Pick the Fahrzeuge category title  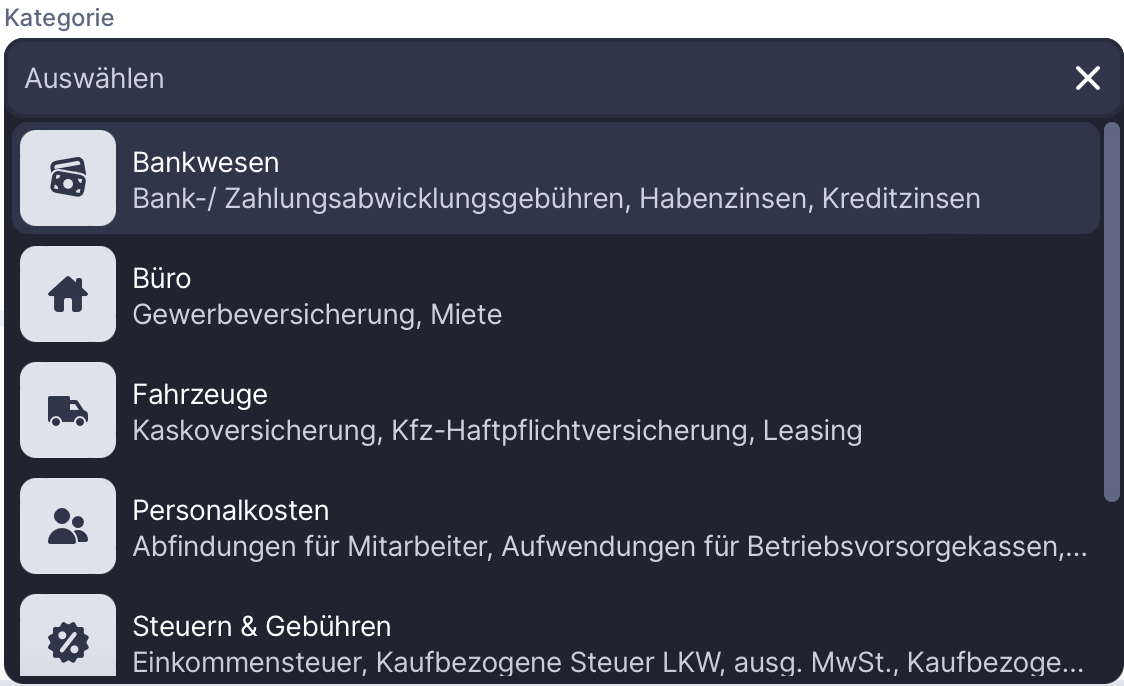(200, 394)
